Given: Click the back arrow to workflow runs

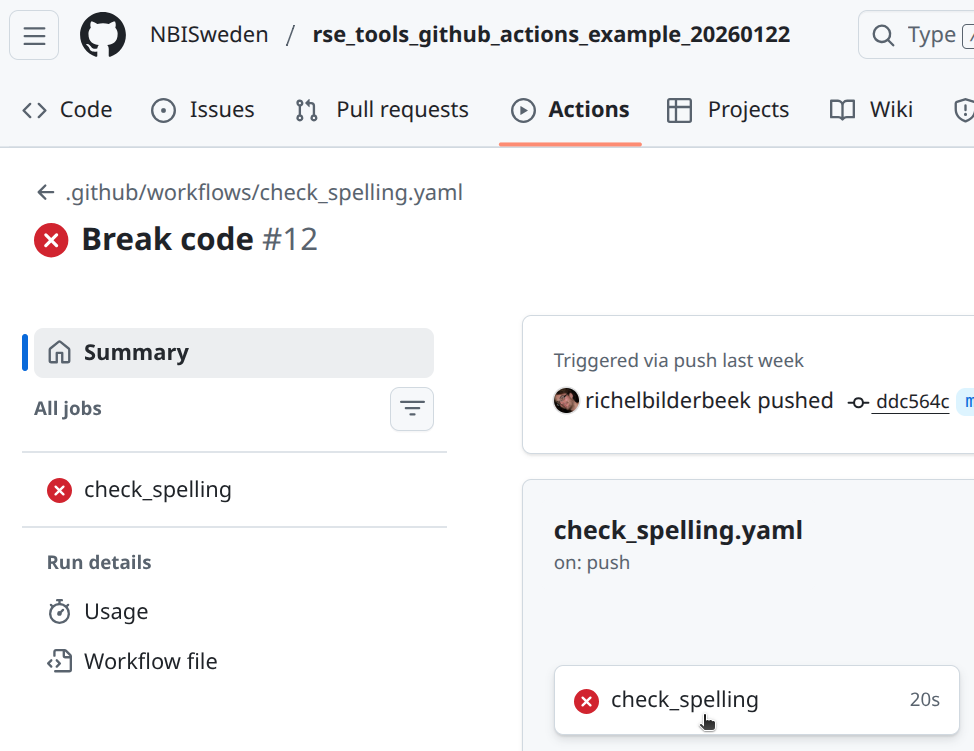Looking at the screenshot, I should pos(45,193).
